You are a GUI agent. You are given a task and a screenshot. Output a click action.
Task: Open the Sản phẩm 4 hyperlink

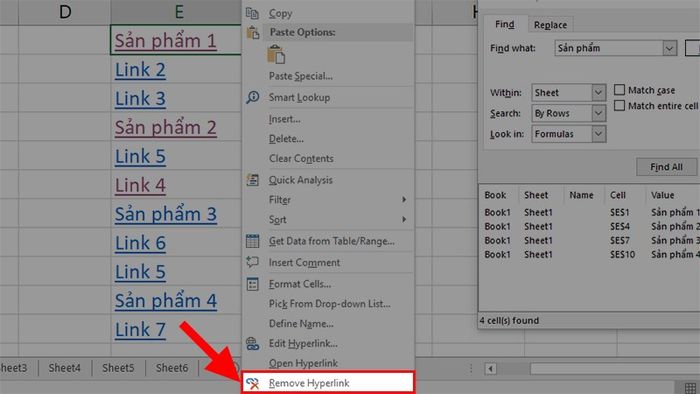point(166,301)
